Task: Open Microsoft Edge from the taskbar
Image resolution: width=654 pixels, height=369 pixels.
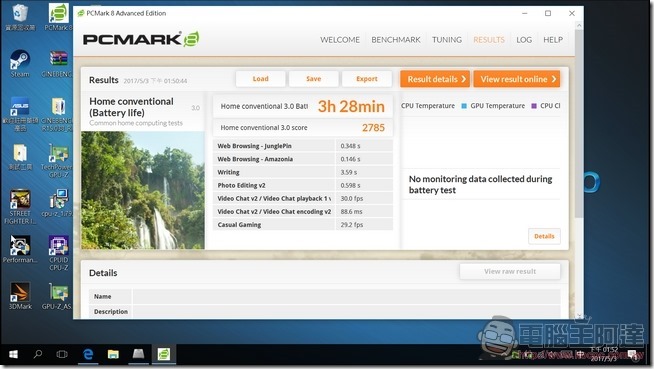Action: pos(88,354)
